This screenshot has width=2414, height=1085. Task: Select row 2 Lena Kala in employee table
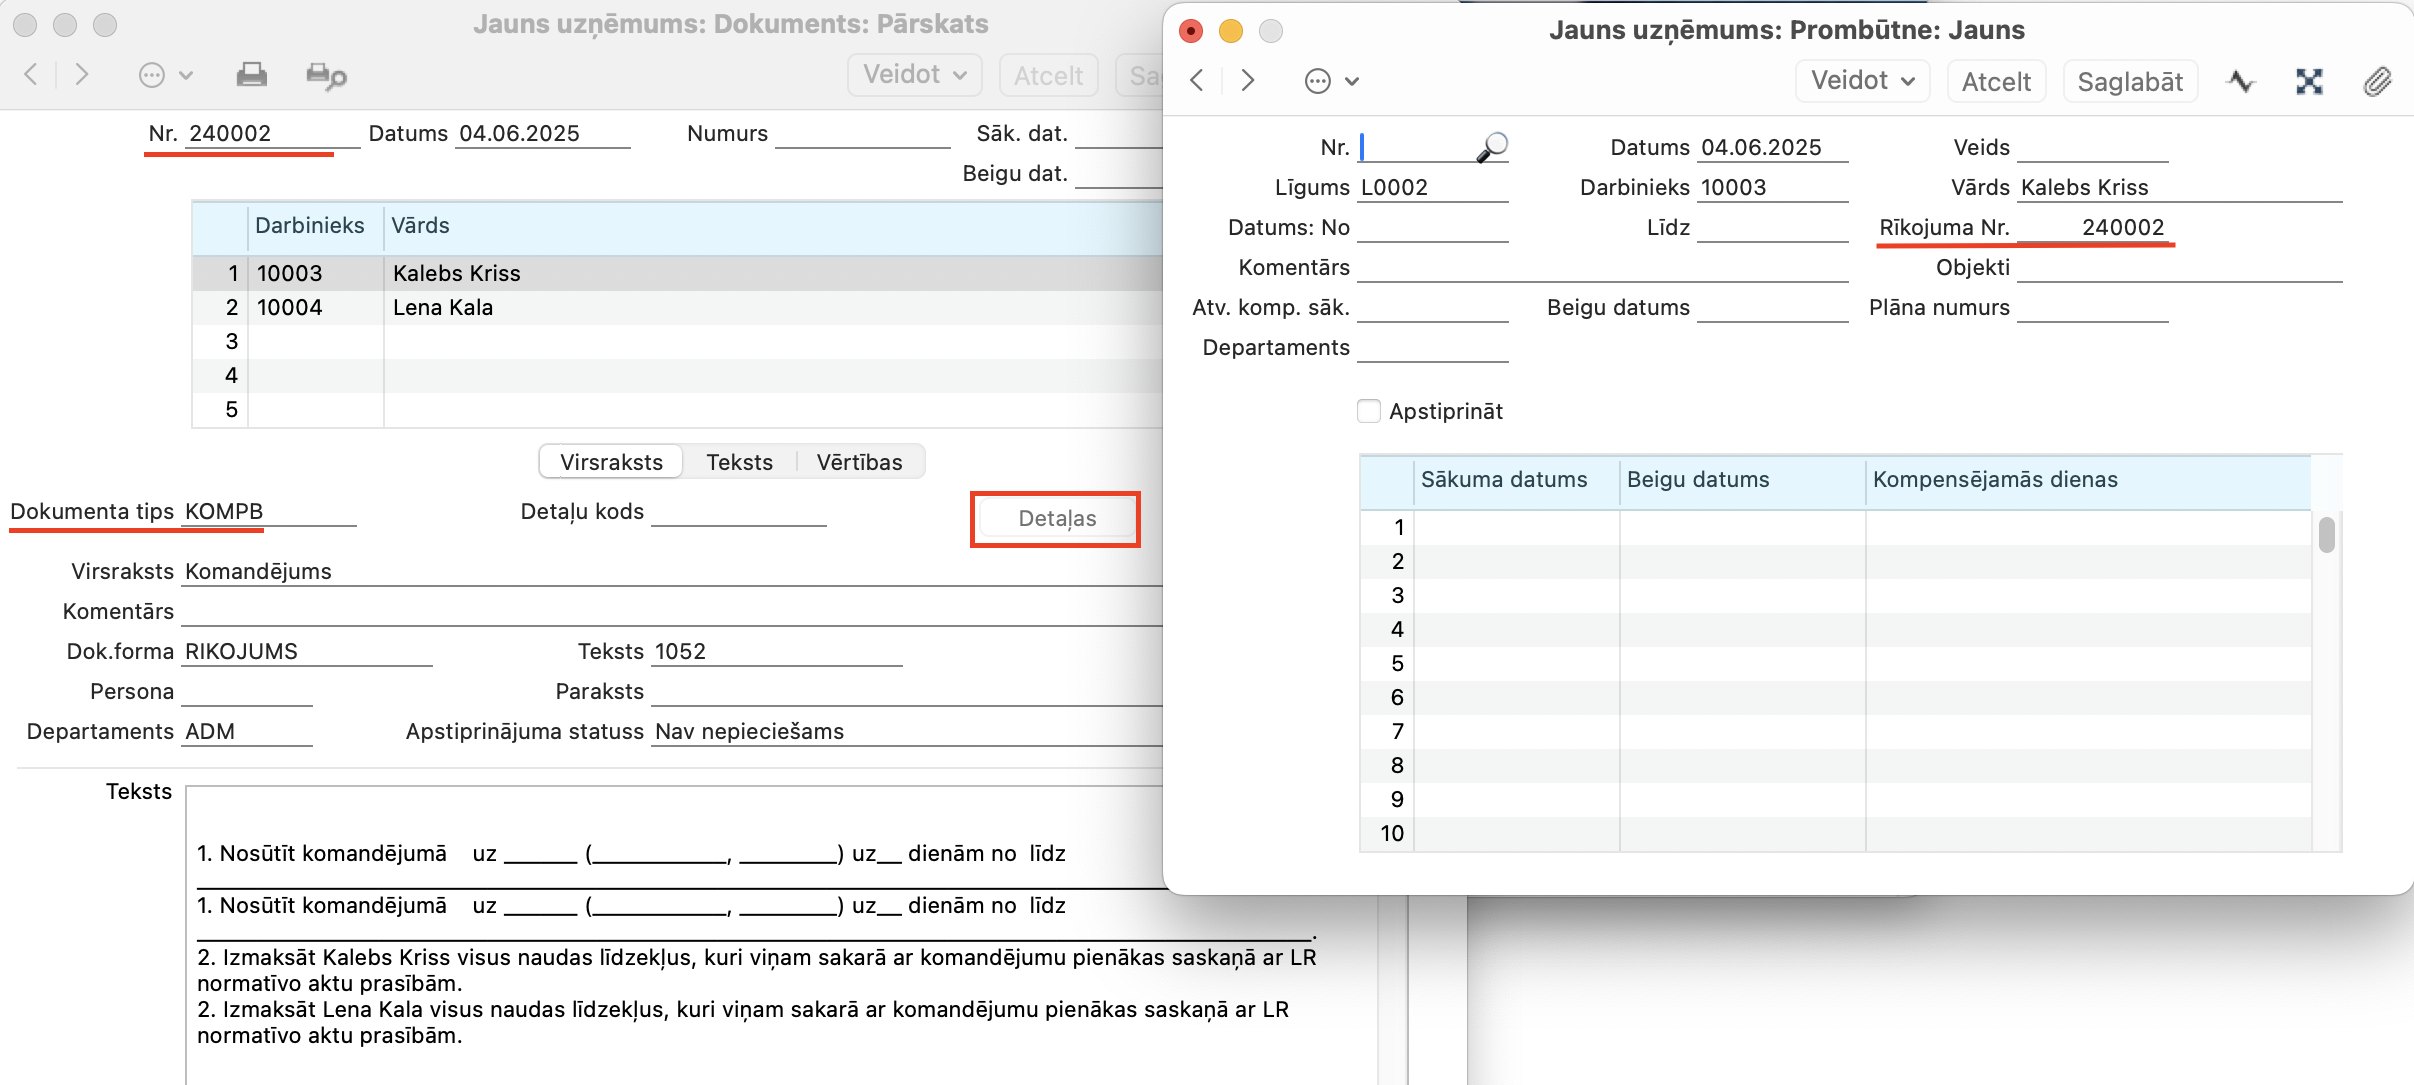tap(677, 307)
